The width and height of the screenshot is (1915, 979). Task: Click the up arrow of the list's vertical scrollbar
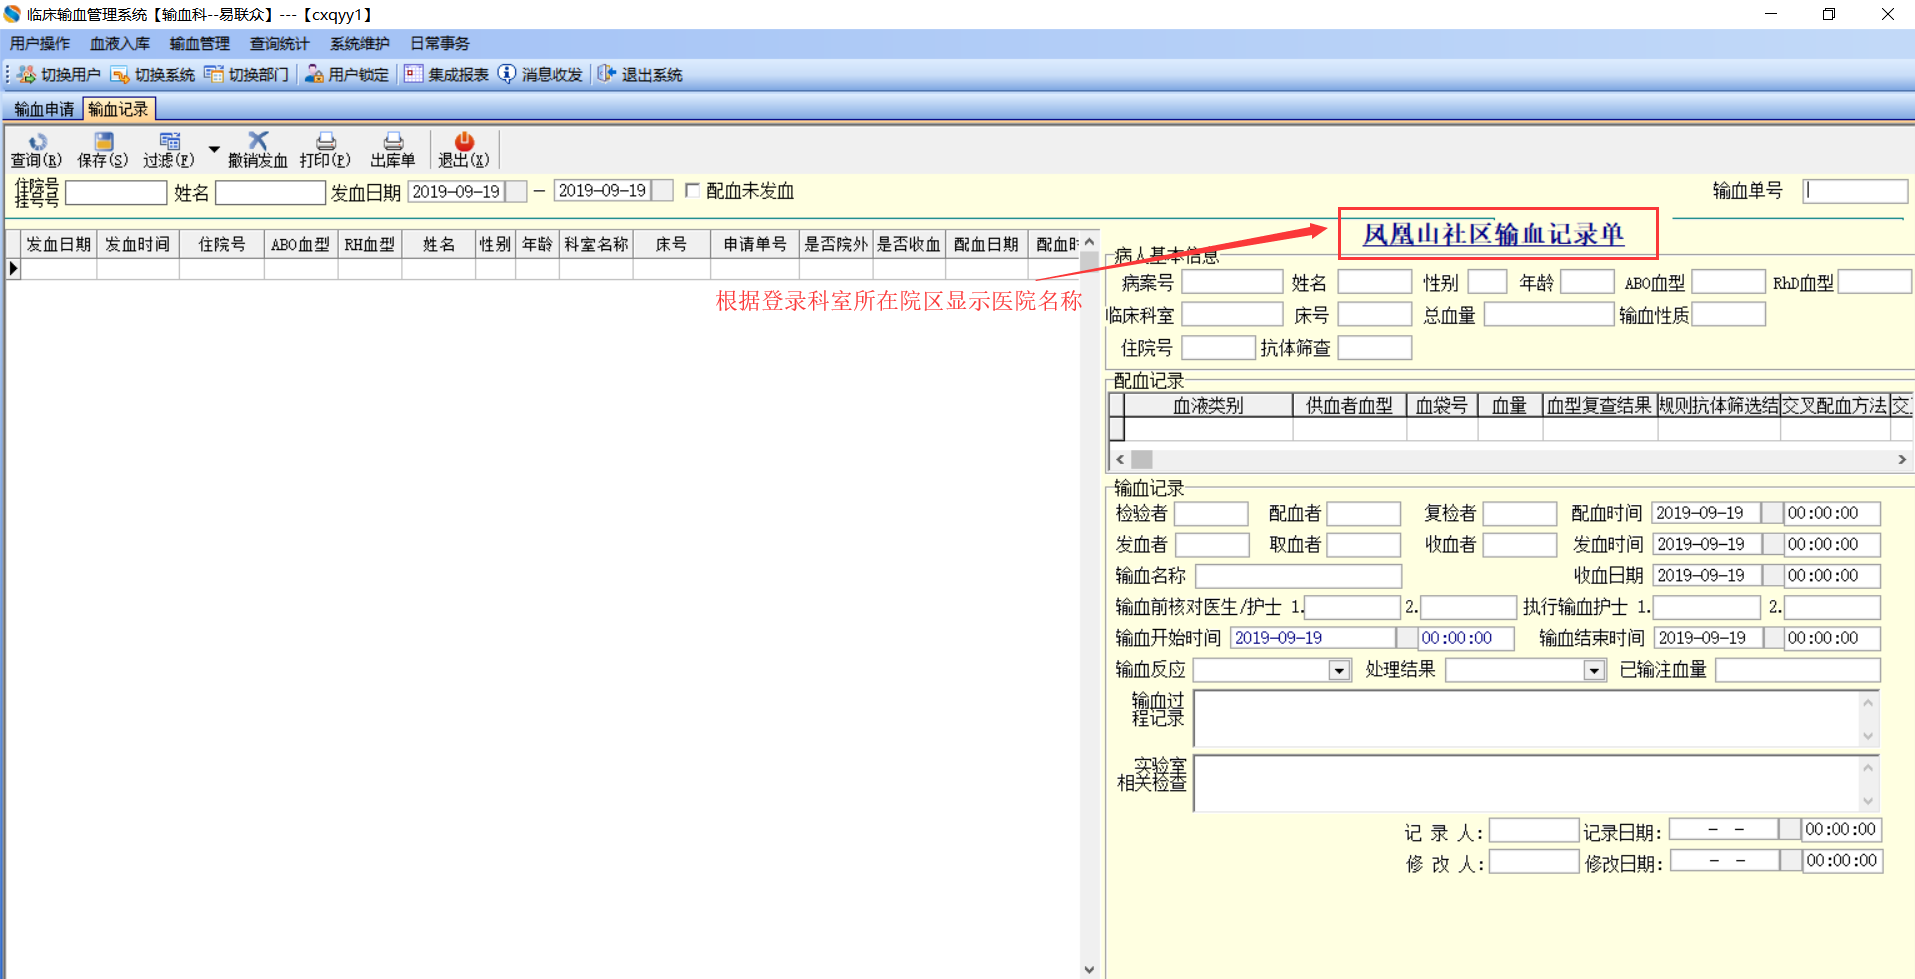(1089, 242)
